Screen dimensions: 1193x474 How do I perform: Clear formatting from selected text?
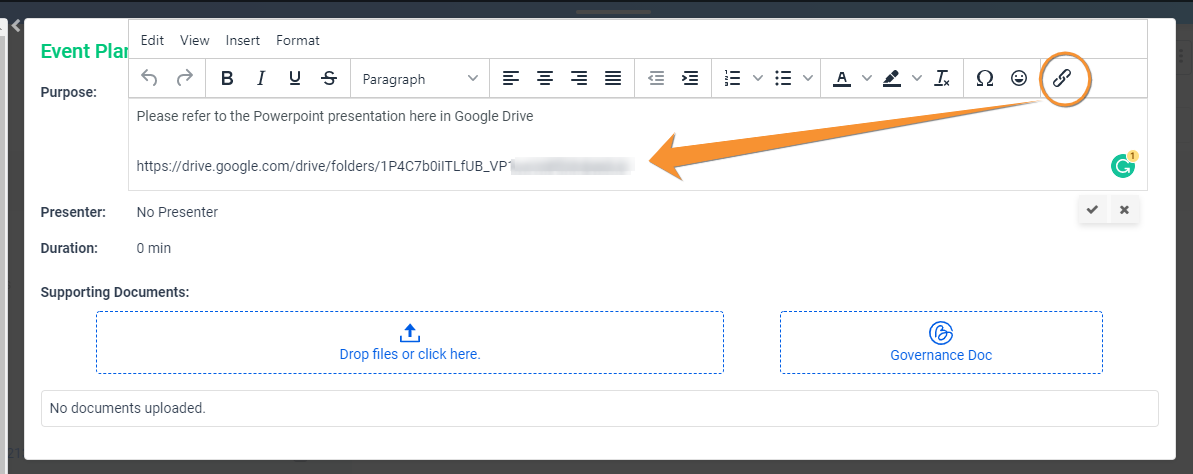point(942,78)
